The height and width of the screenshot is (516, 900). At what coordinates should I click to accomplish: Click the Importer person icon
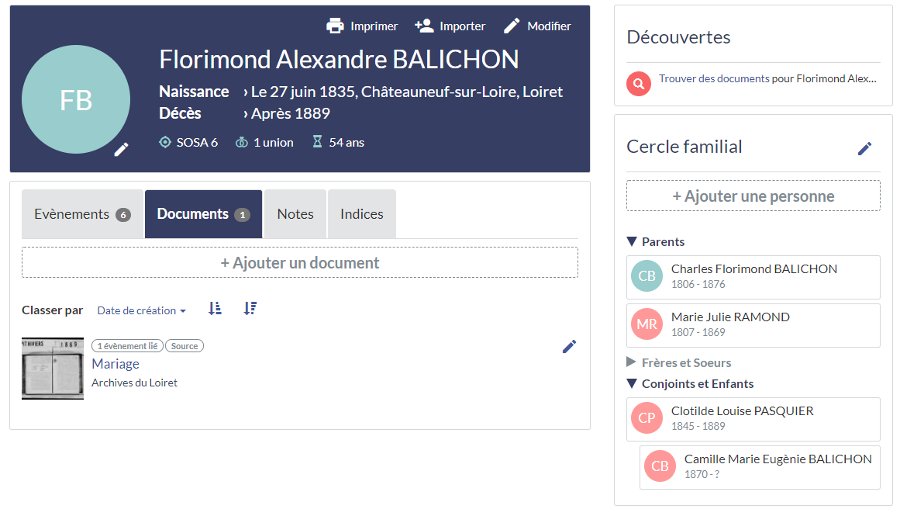pyautogui.click(x=424, y=26)
